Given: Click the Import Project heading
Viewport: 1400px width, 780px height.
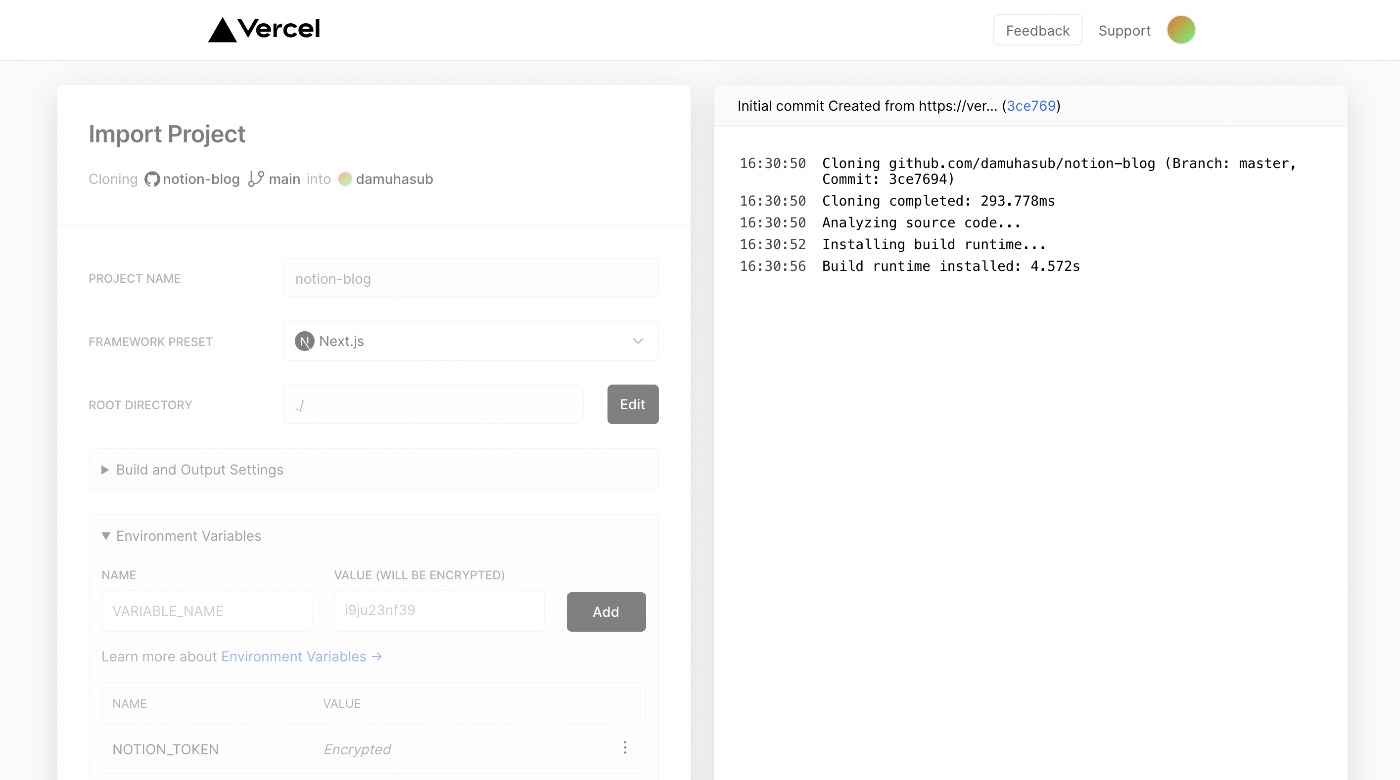Looking at the screenshot, I should [x=167, y=134].
